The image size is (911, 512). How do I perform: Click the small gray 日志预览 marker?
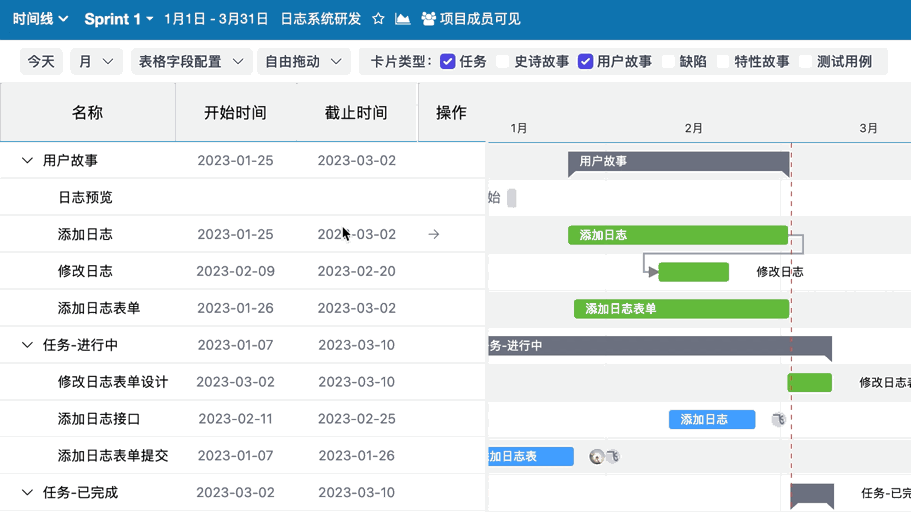[x=511, y=198]
